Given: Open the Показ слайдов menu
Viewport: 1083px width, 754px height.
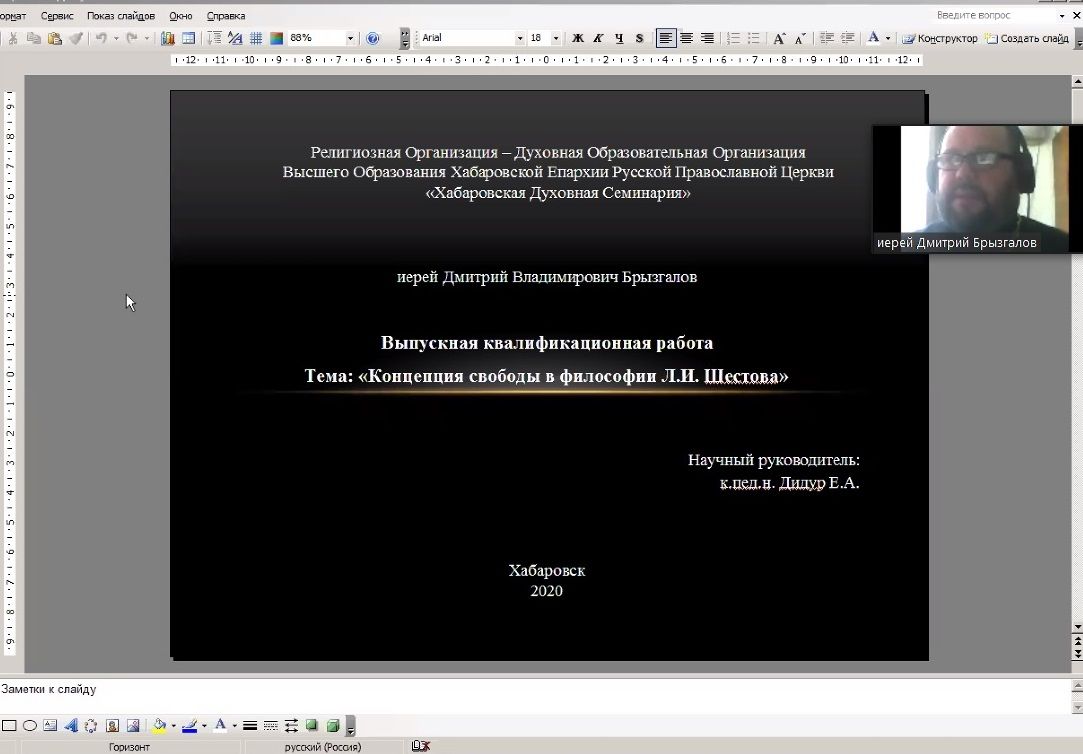Looking at the screenshot, I should (x=121, y=16).
